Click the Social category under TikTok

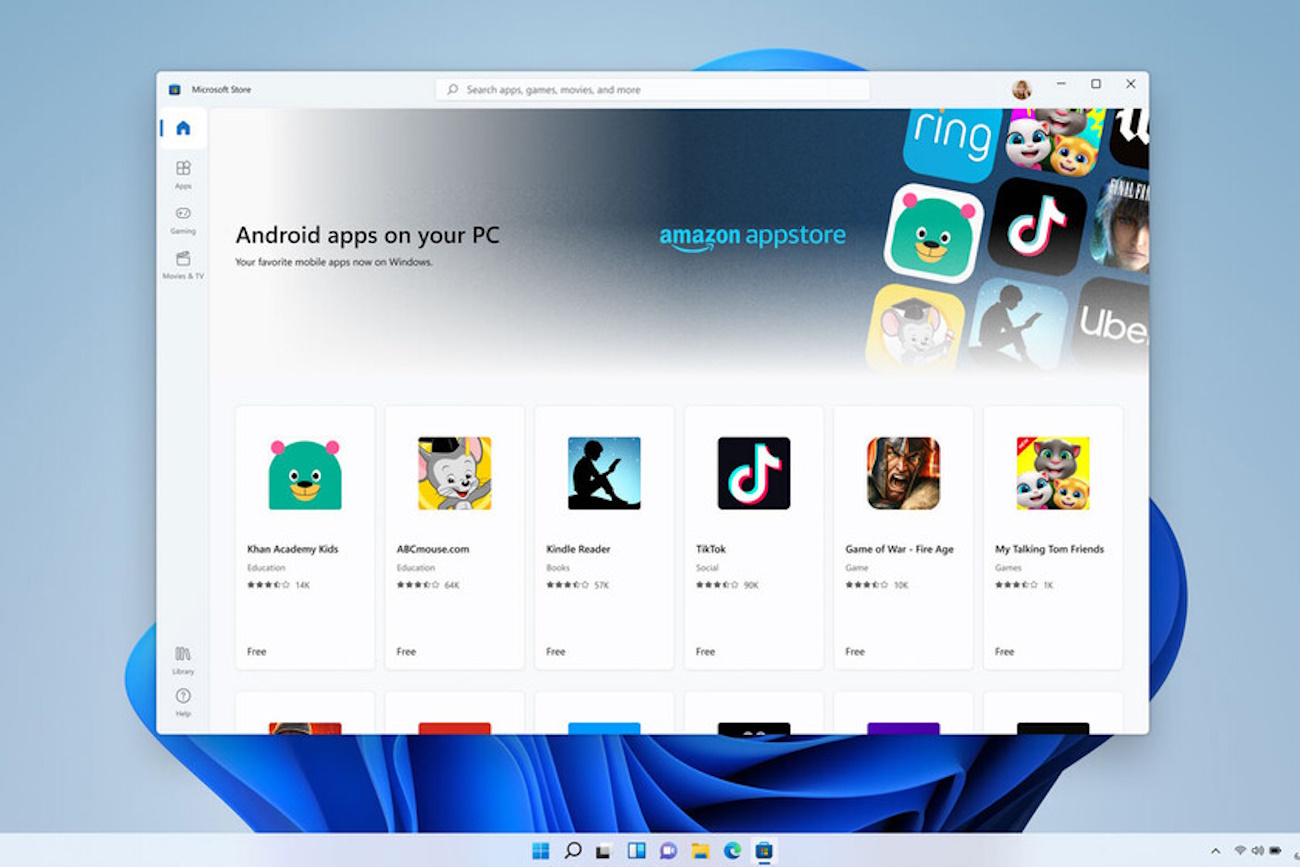coord(707,568)
